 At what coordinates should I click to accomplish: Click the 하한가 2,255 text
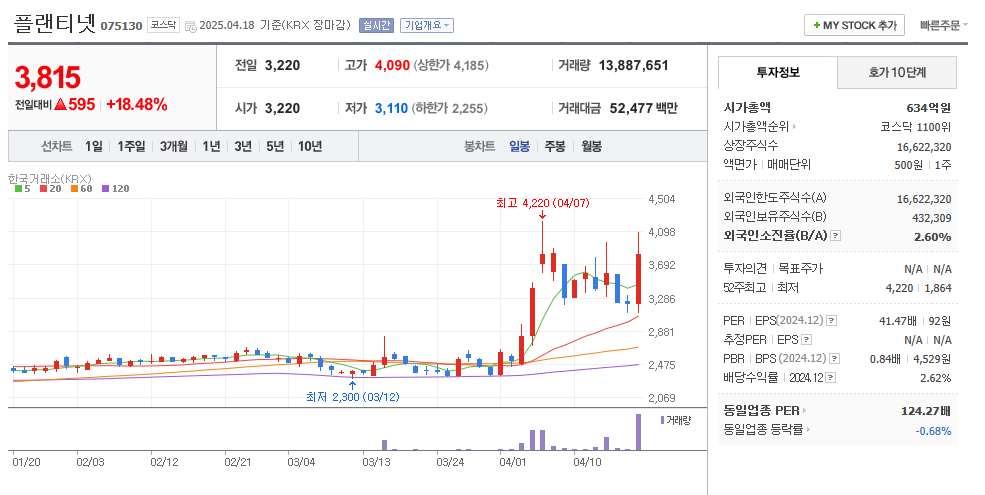(x=449, y=108)
